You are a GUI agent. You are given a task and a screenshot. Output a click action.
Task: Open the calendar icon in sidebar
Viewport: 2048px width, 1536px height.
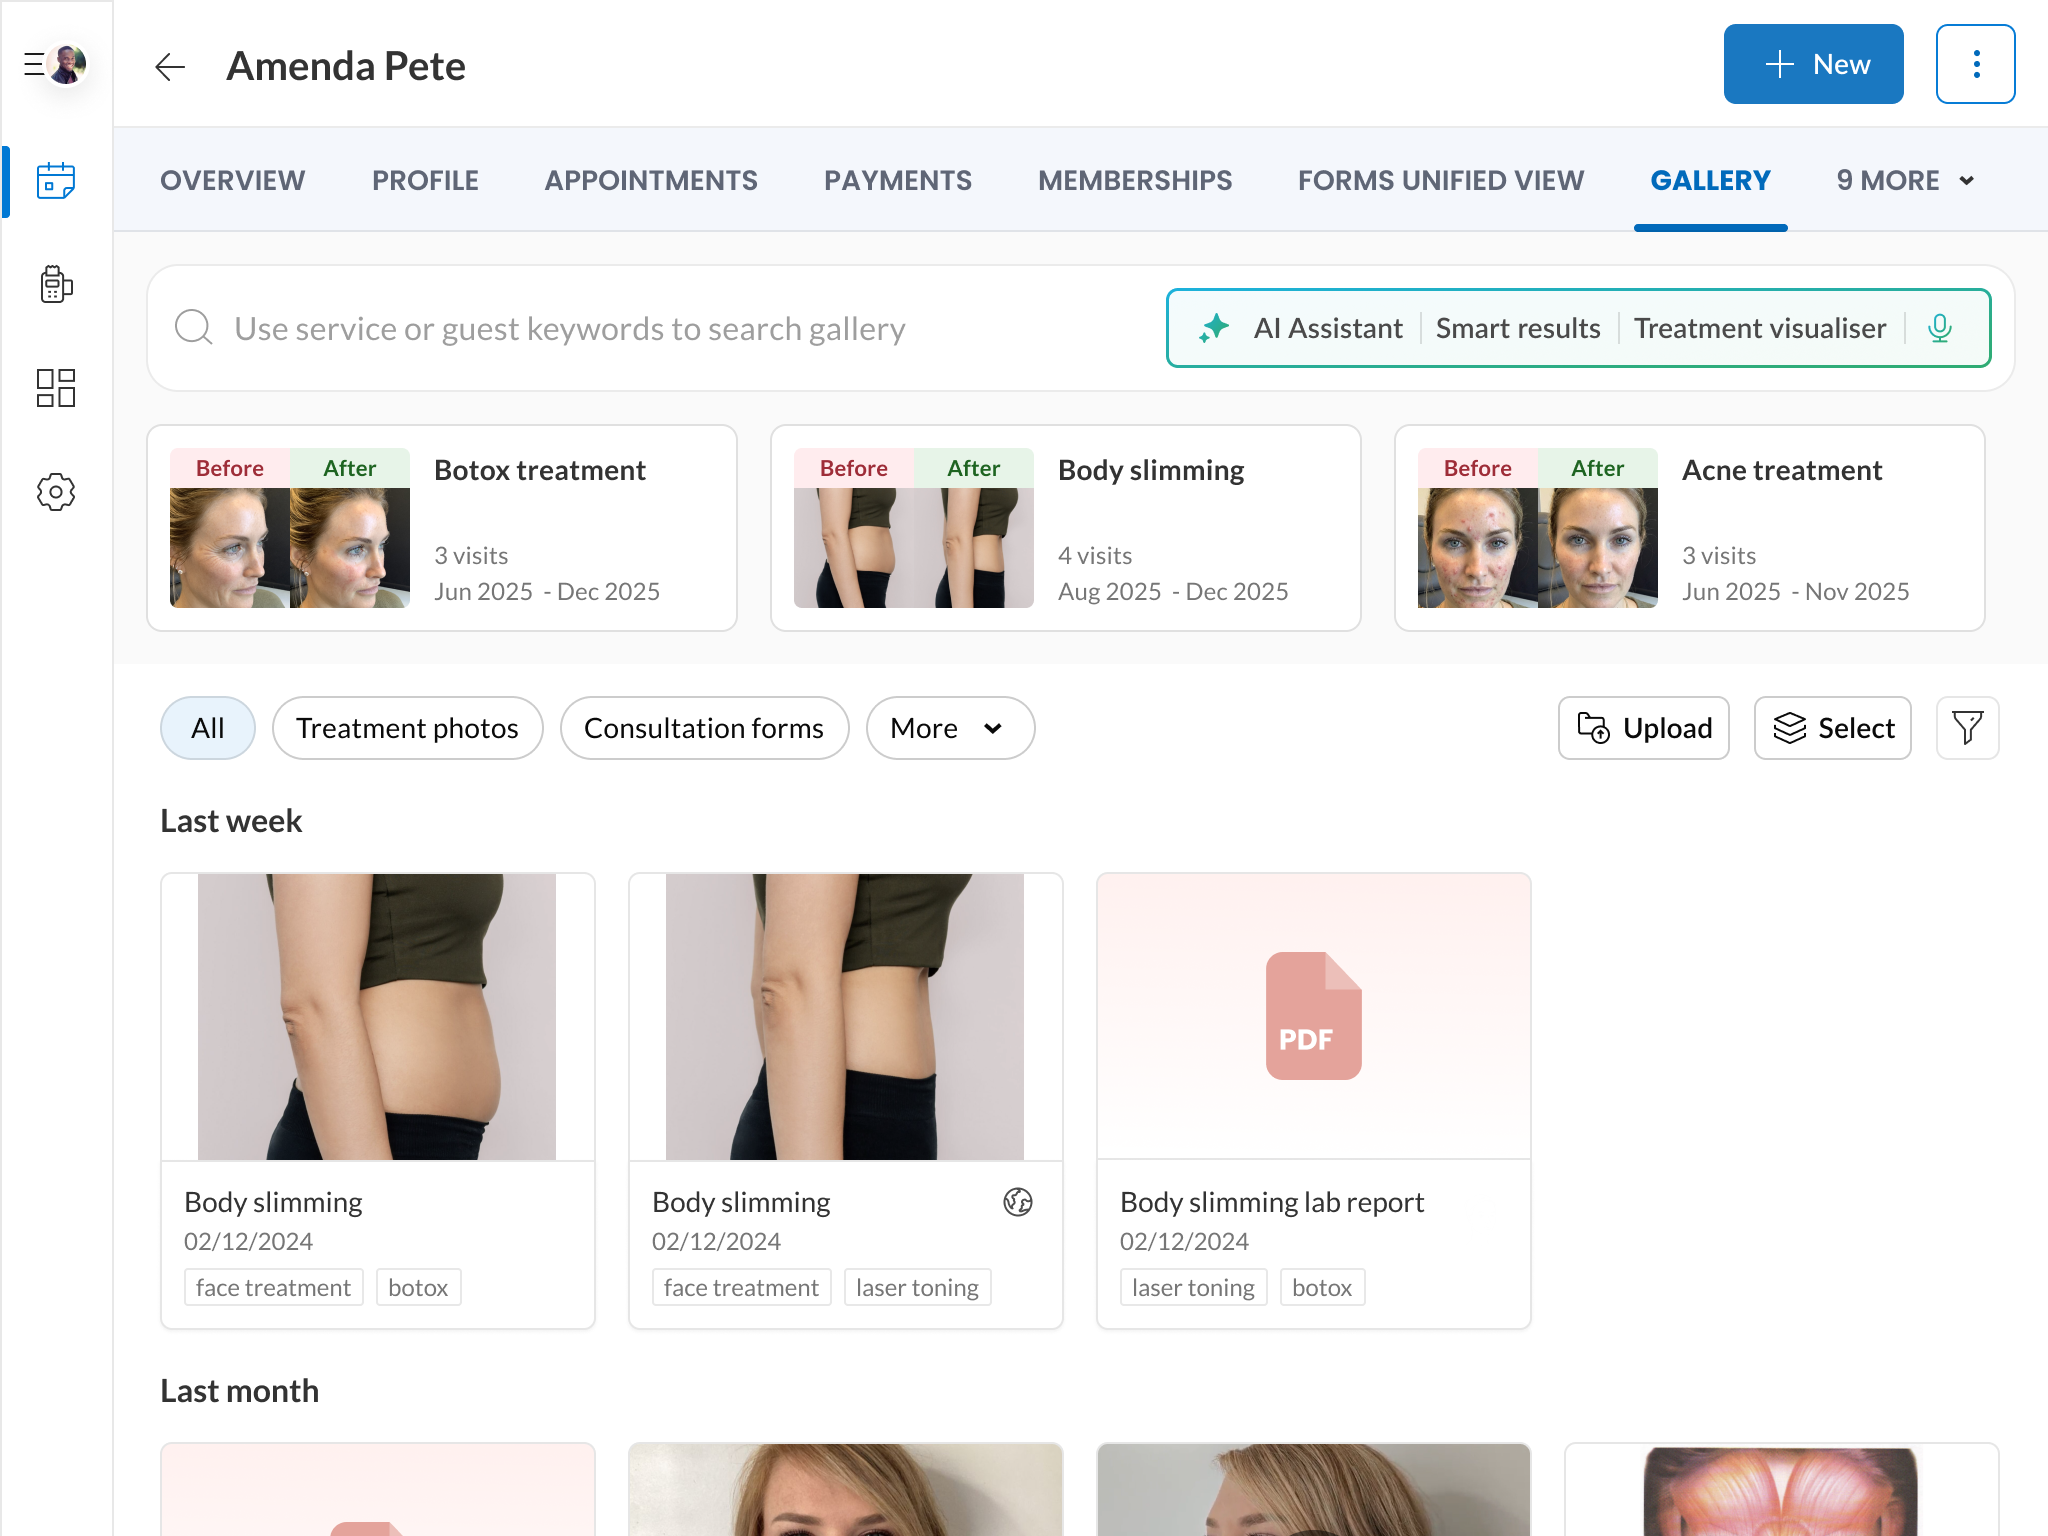tap(56, 181)
